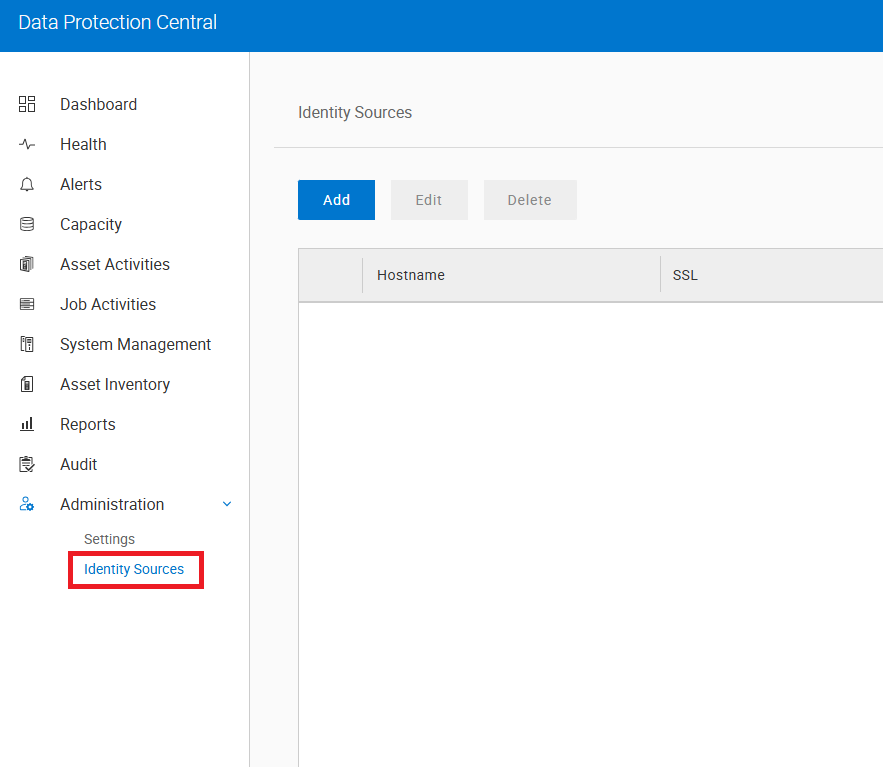This screenshot has height=767, width=883.
Task: Click the Health heartbeat icon
Action: (27, 143)
